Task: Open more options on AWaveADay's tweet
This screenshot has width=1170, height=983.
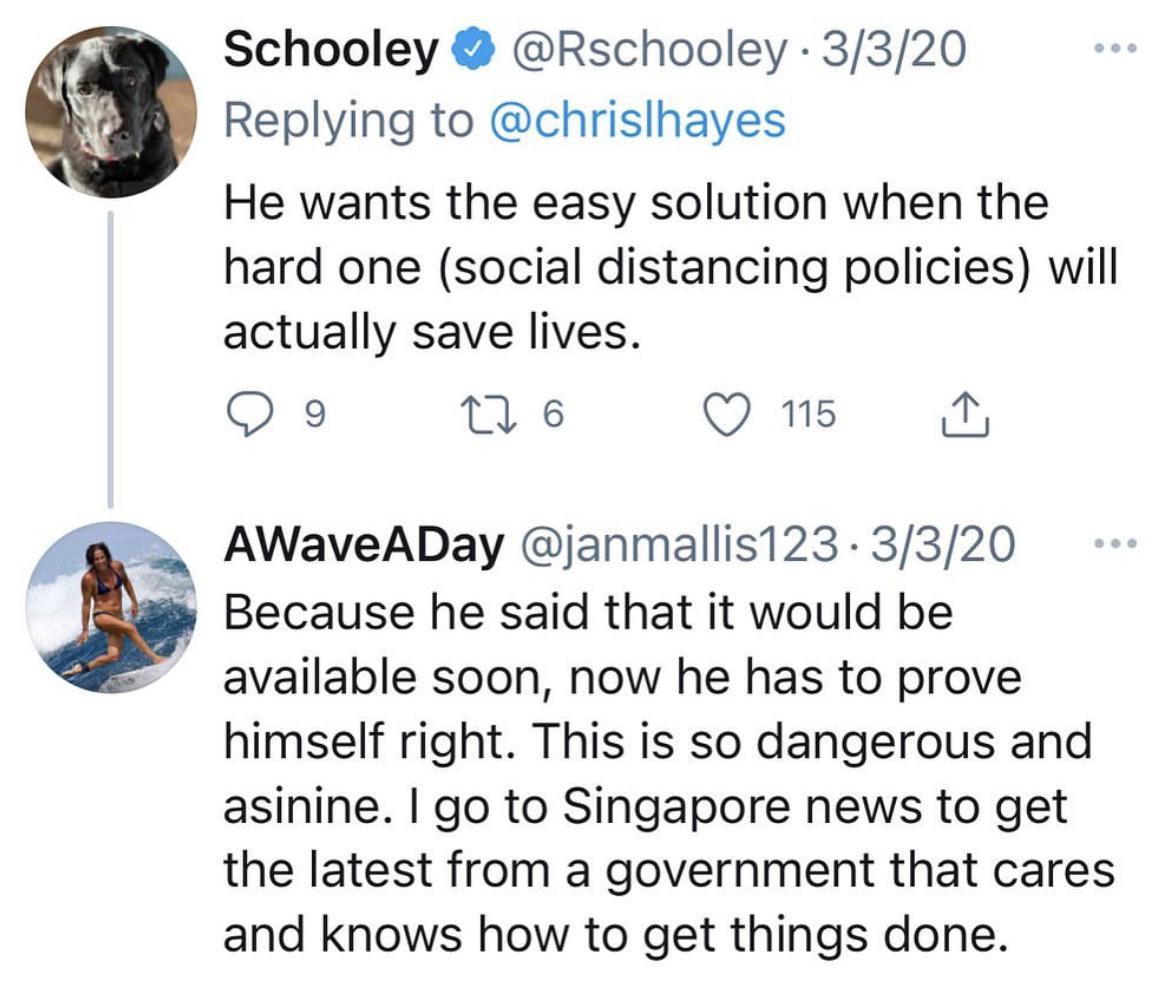Action: click(1115, 543)
